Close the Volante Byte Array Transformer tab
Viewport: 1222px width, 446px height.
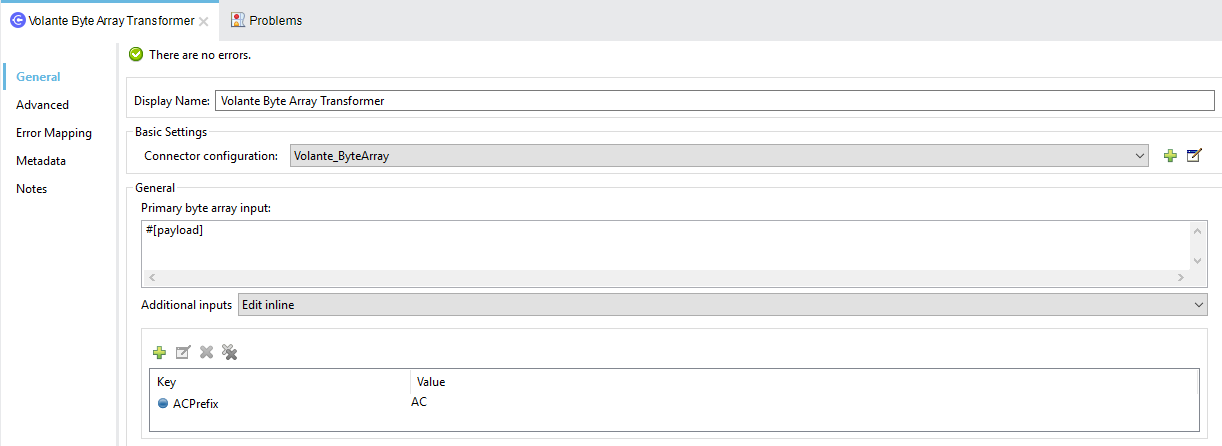[204, 21]
